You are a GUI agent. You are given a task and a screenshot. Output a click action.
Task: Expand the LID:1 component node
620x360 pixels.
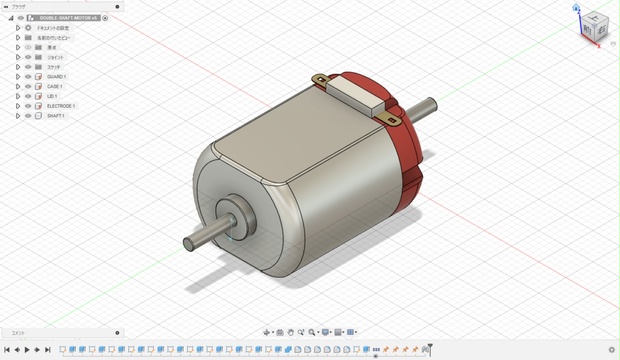[x=18, y=96]
